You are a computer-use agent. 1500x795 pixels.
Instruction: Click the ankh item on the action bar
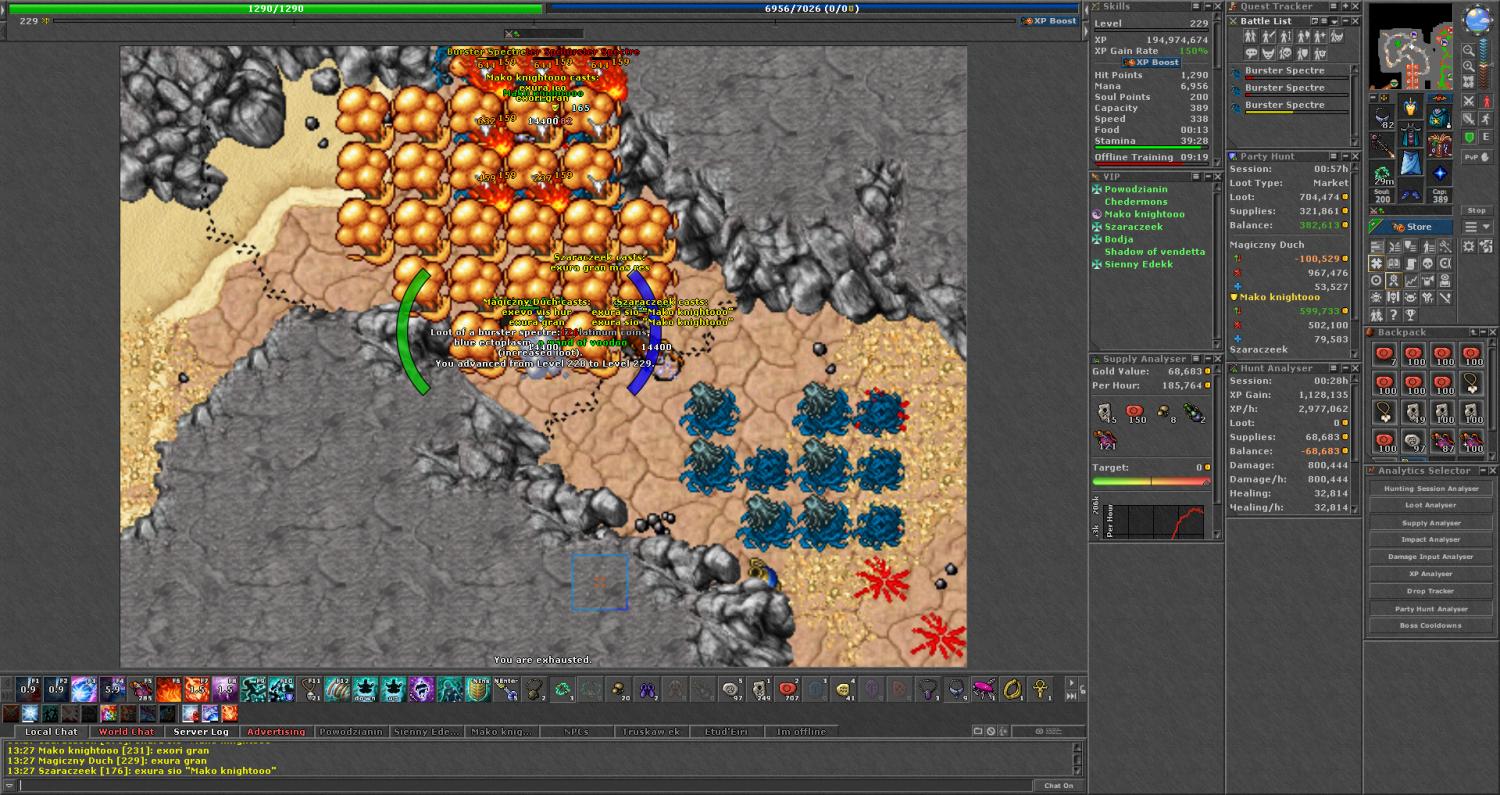(1040, 689)
